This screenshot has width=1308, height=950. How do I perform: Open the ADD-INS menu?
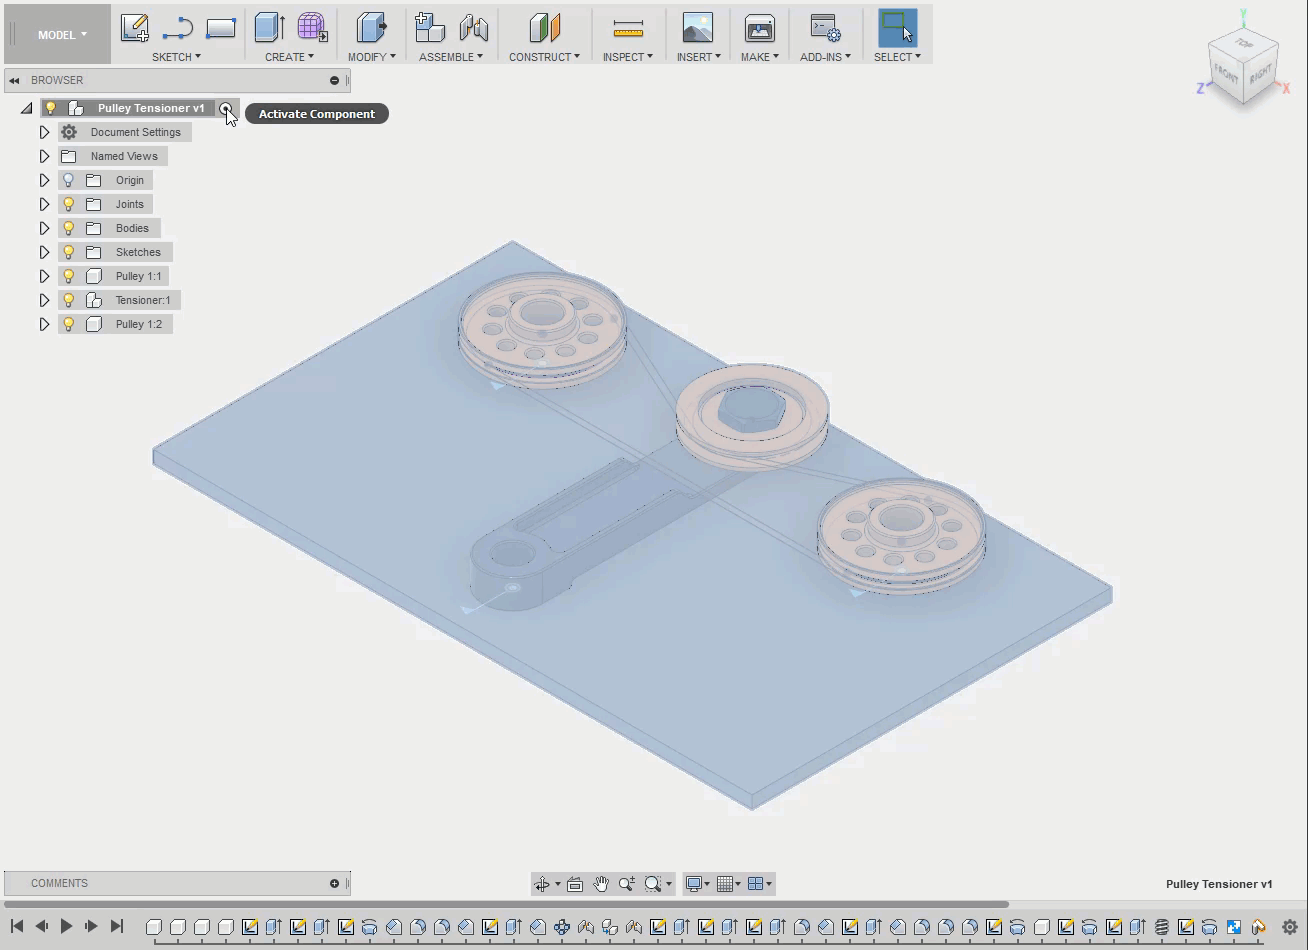pos(825,57)
